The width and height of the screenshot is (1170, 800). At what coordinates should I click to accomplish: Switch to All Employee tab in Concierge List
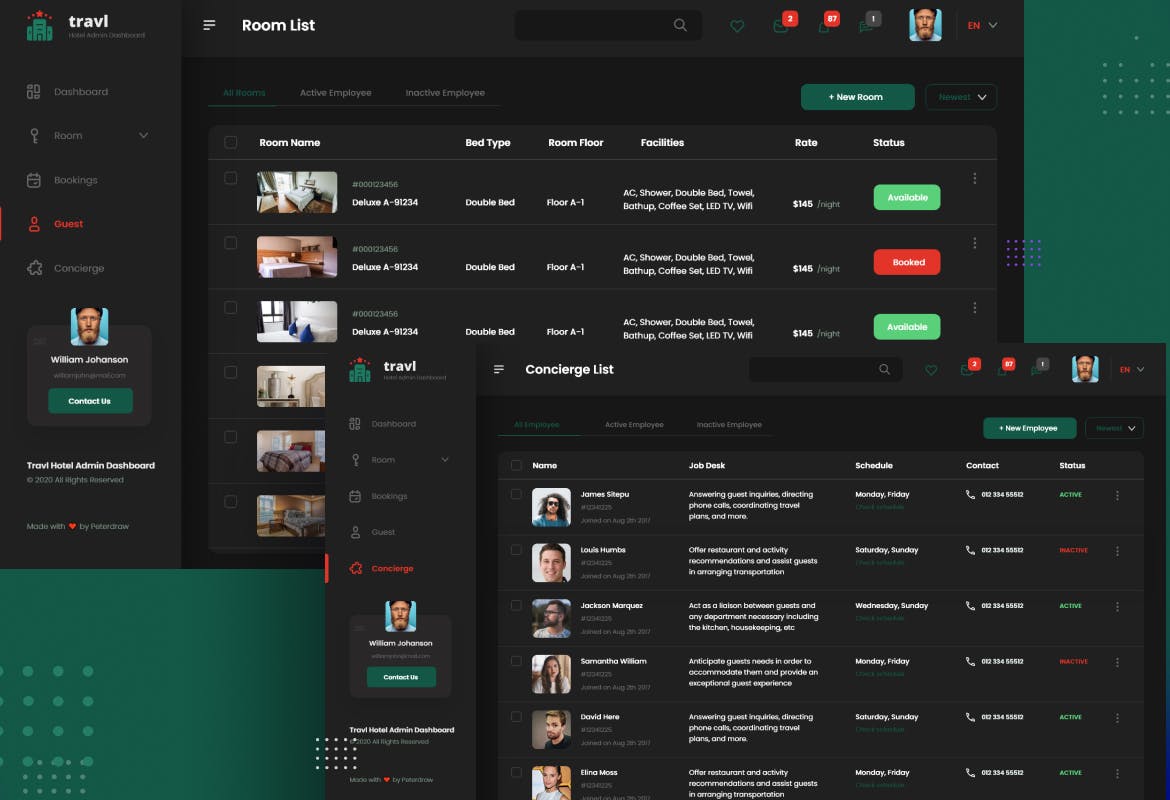point(536,425)
